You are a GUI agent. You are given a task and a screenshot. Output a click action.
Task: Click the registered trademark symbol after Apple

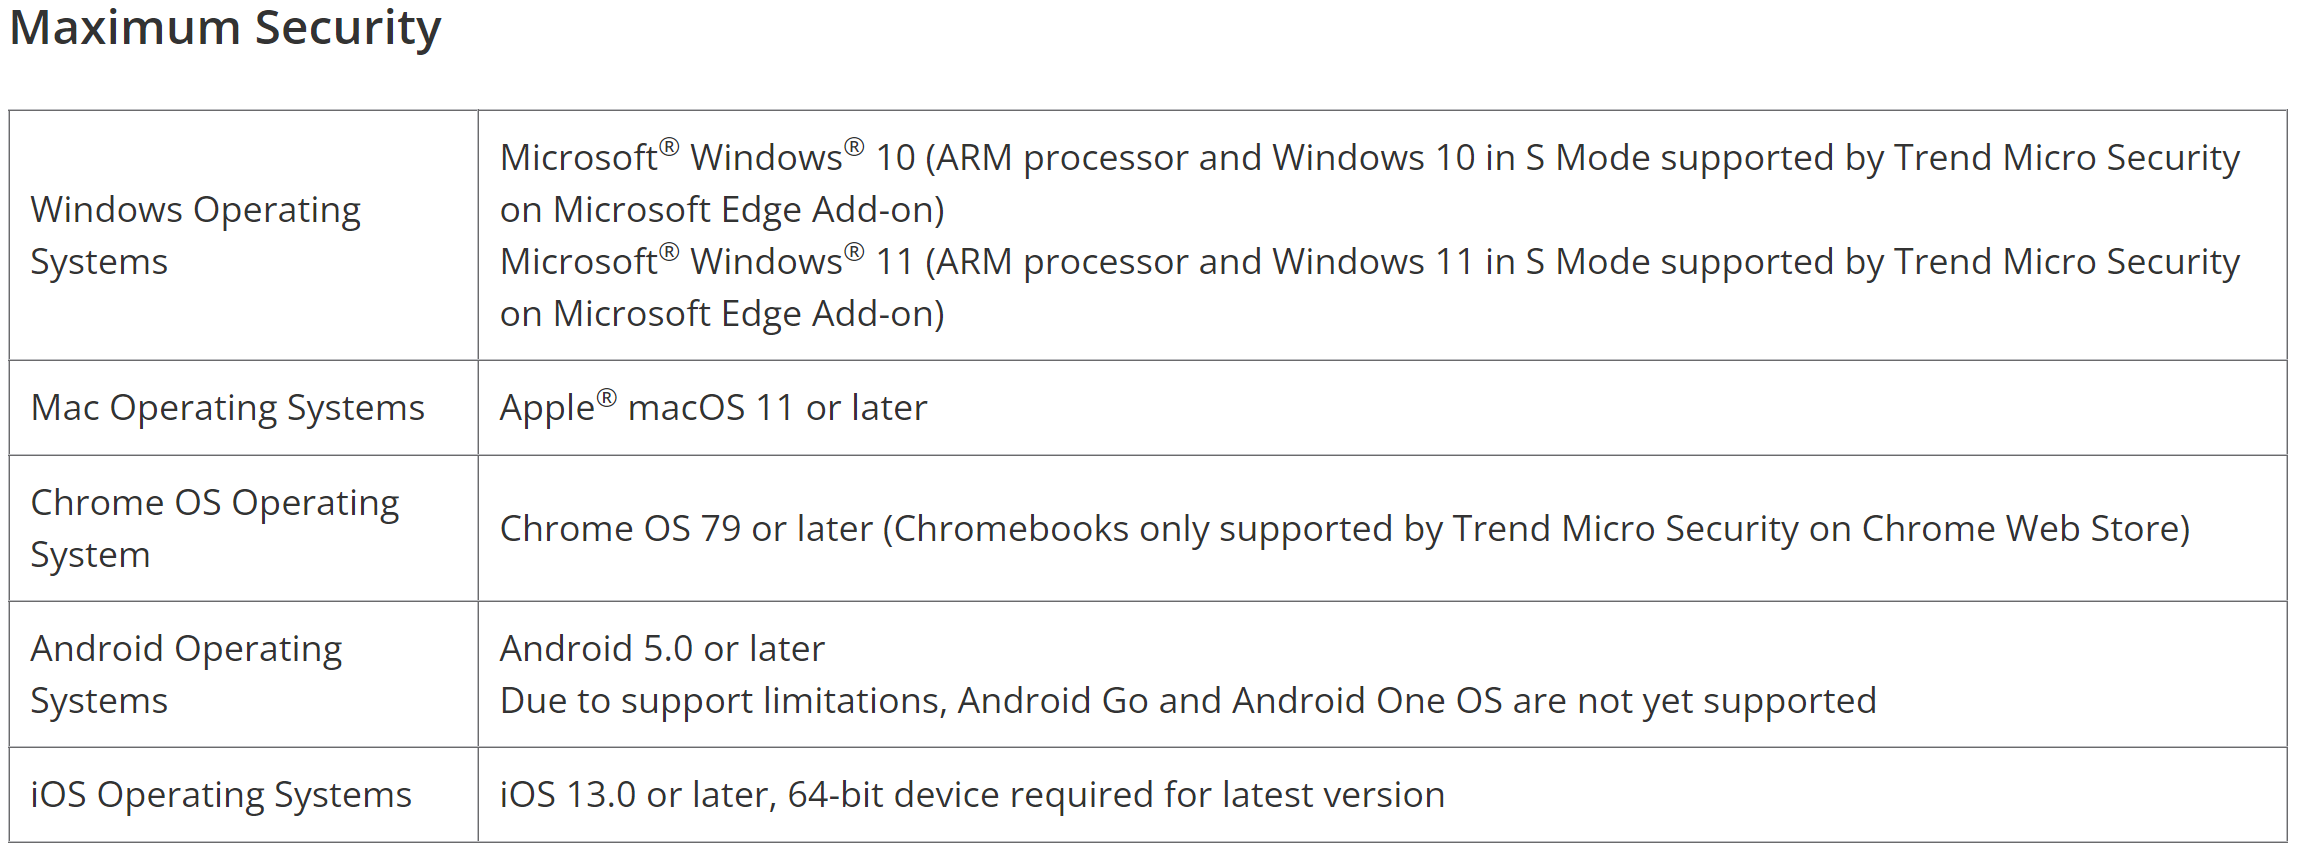(x=607, y=398)
